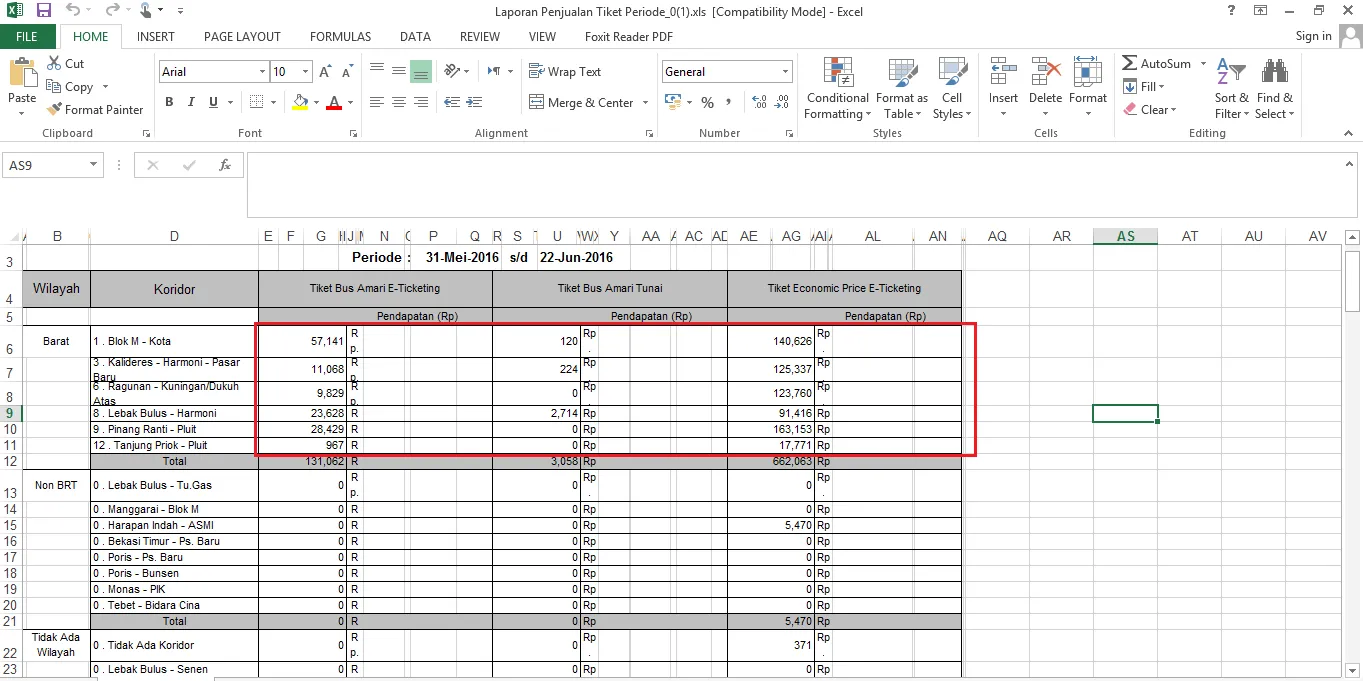Align cell text to the right

(x=420, y=102)
